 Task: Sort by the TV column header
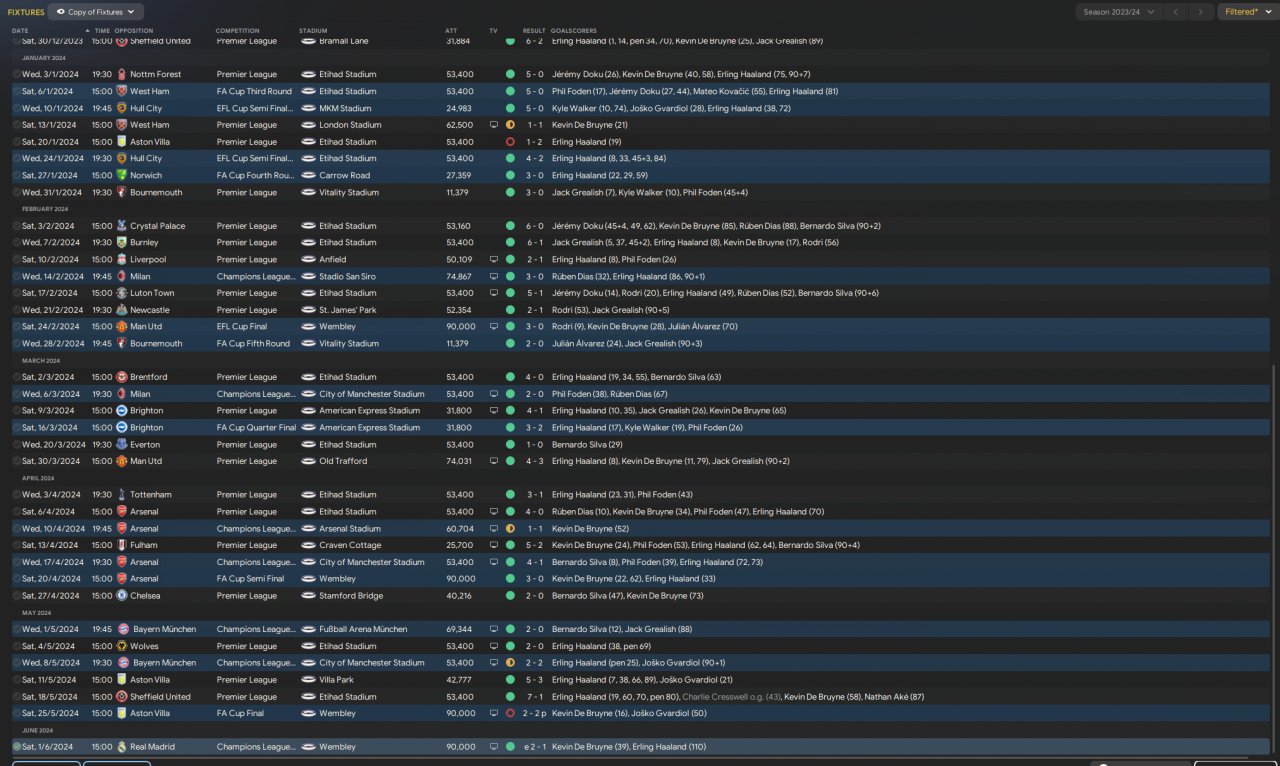click(x=493, y=31)
